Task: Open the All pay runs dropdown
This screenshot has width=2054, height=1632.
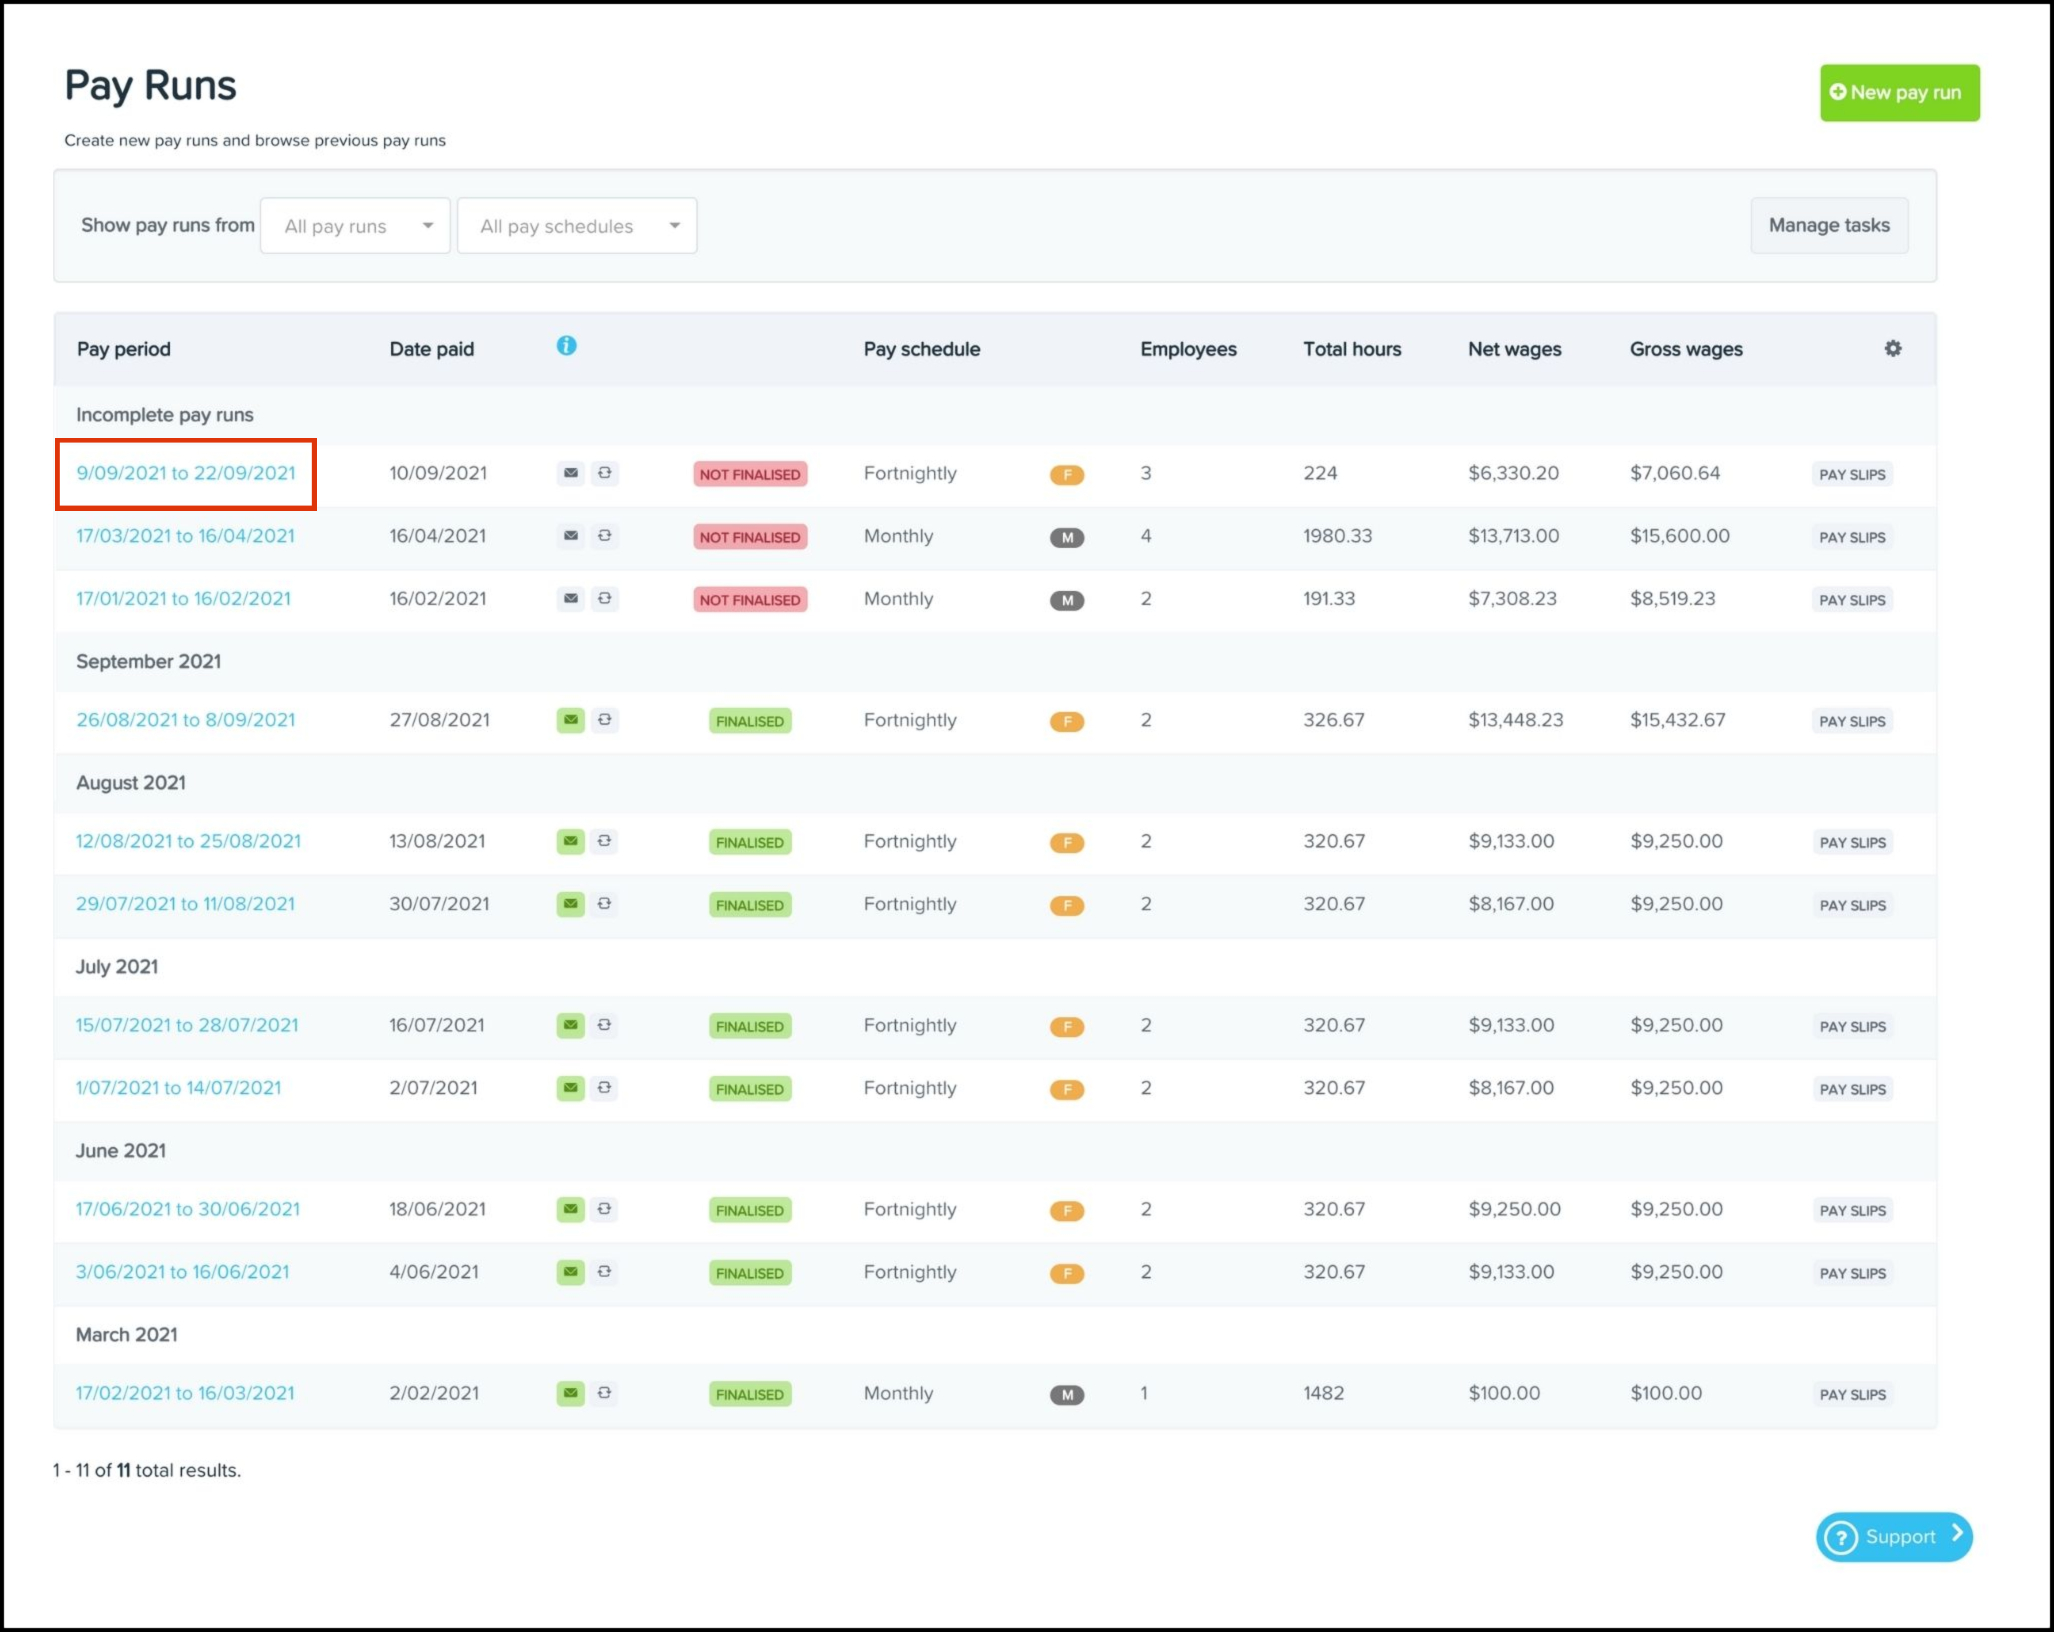Action: point(355,226)
